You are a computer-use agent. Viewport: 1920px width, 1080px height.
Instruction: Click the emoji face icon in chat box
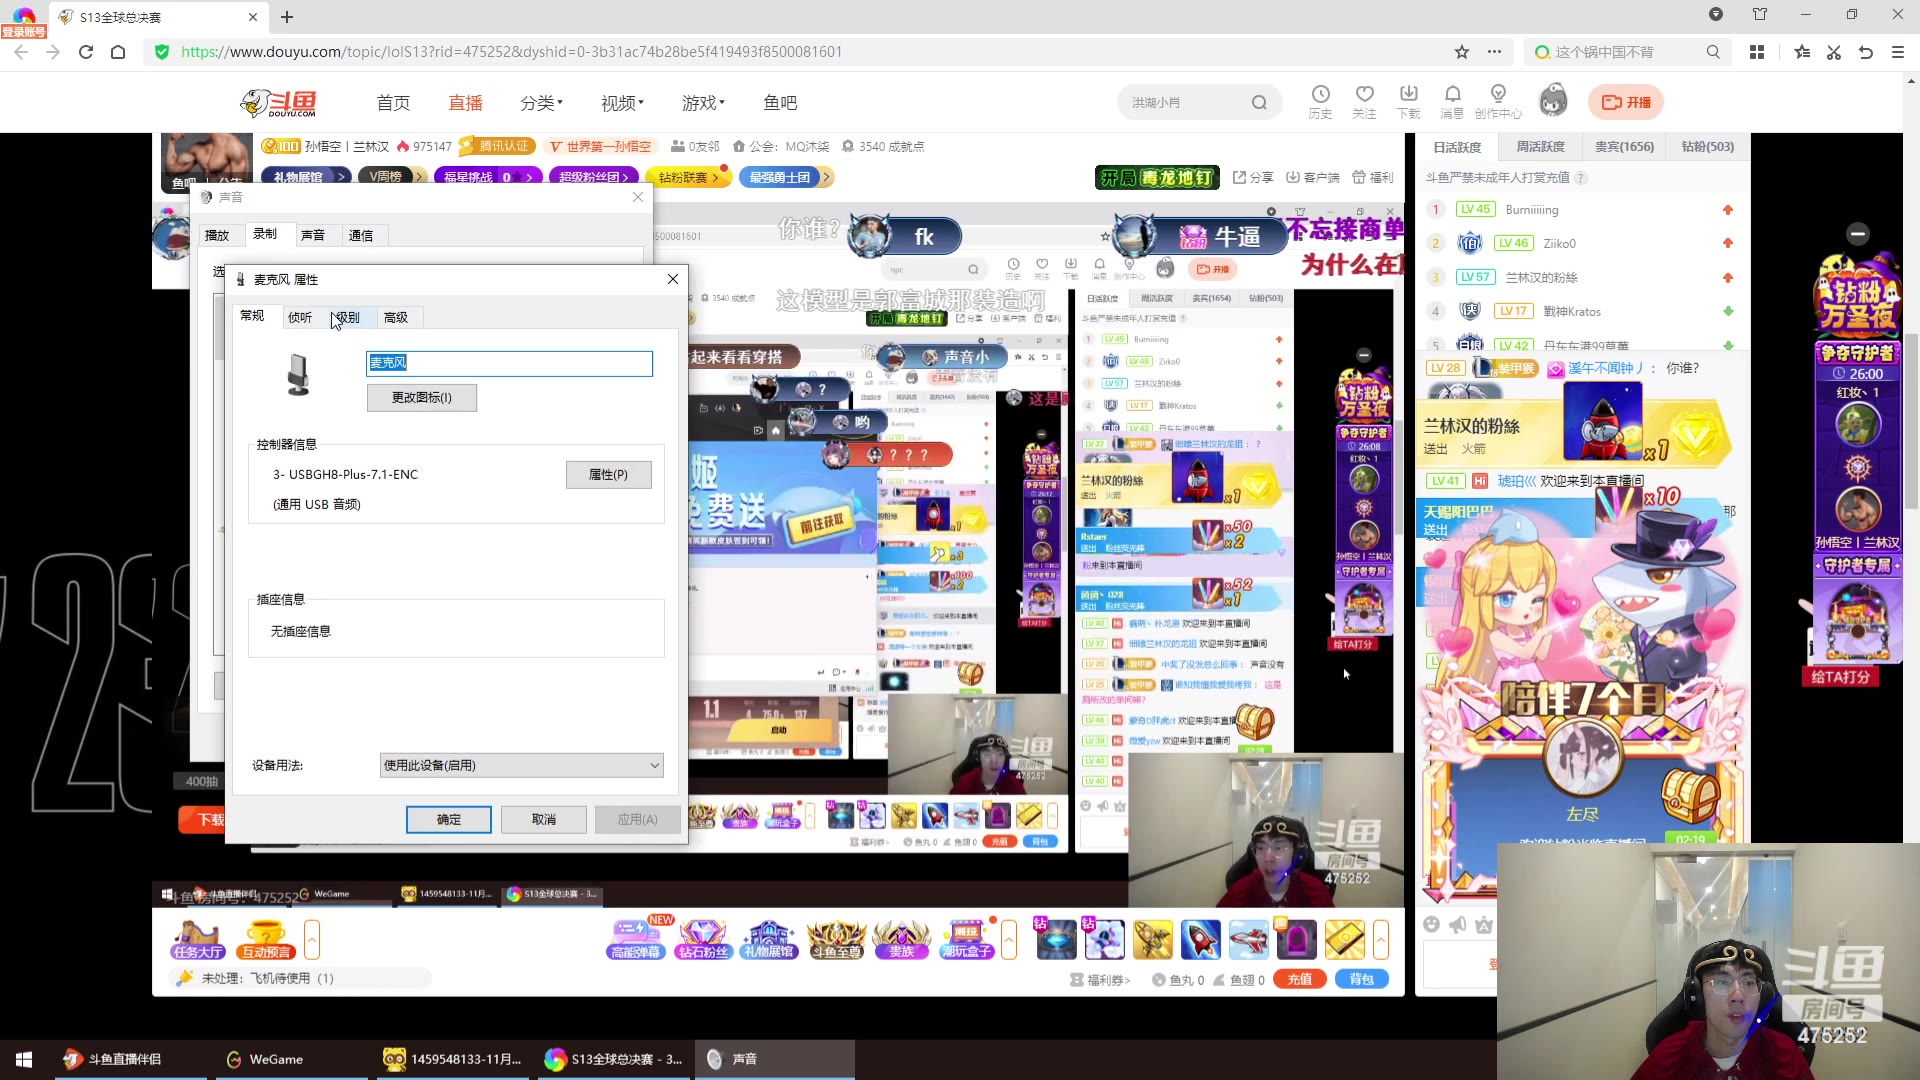pyautogui.click(x=1432, y=925)
